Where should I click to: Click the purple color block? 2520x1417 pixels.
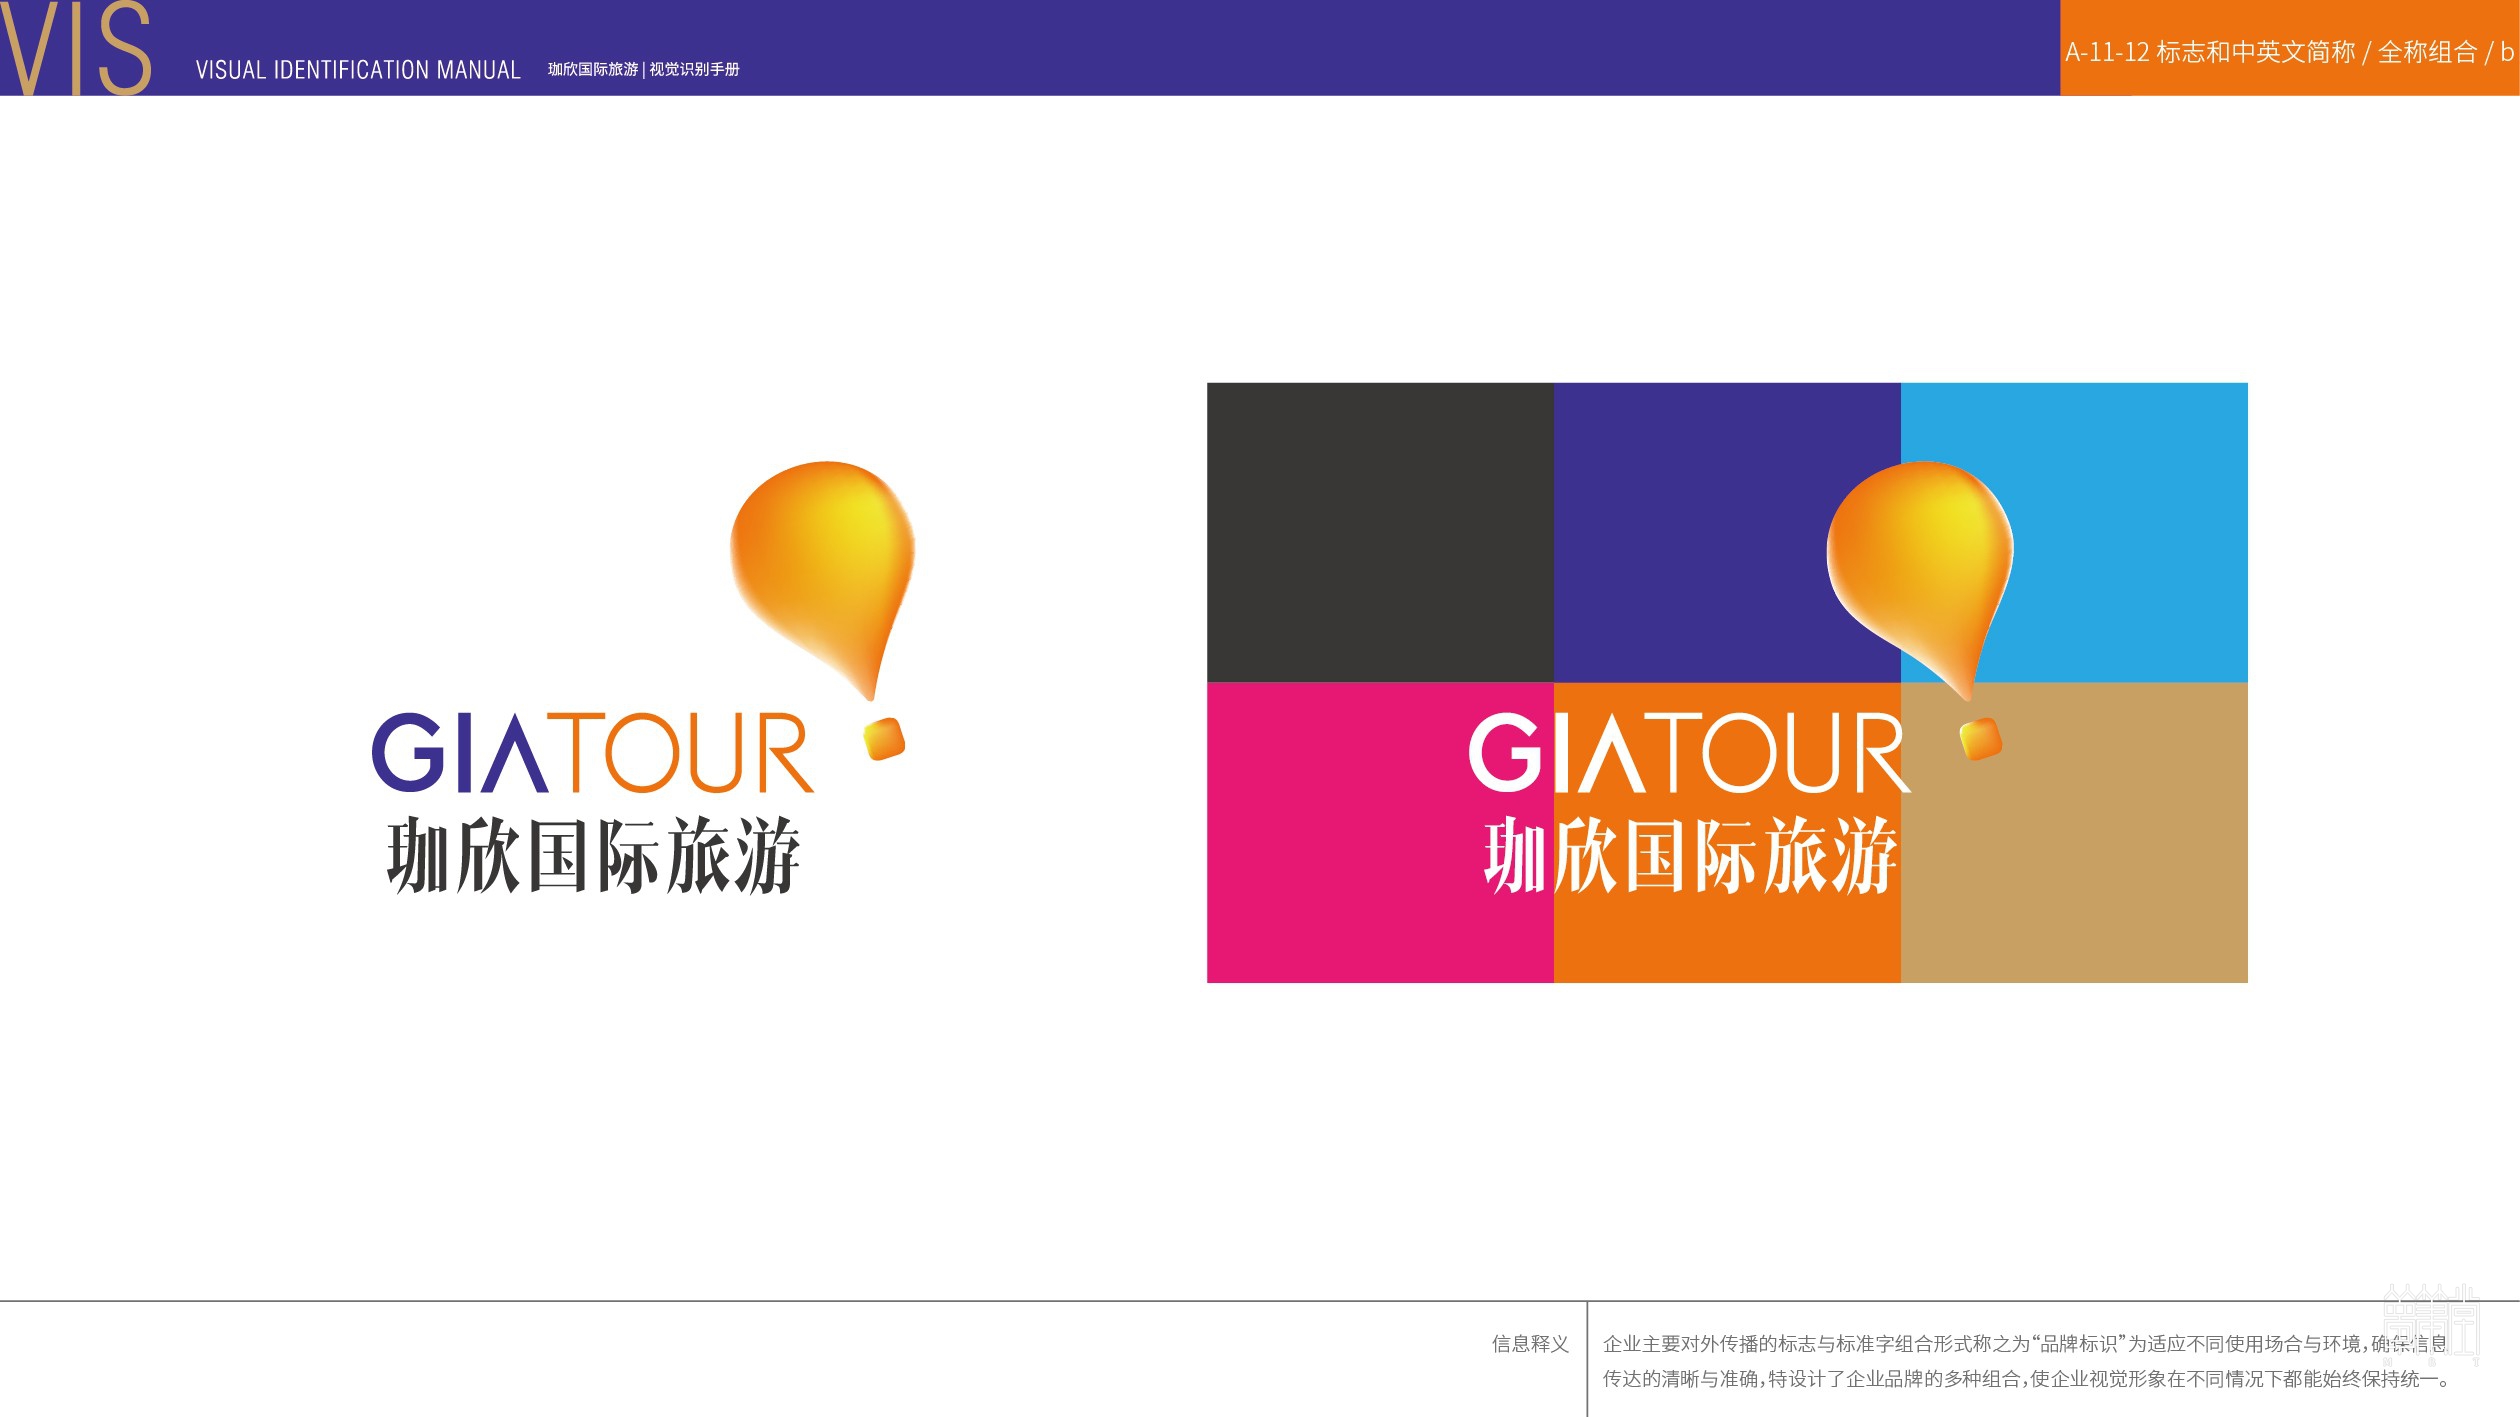[1727, 532]
